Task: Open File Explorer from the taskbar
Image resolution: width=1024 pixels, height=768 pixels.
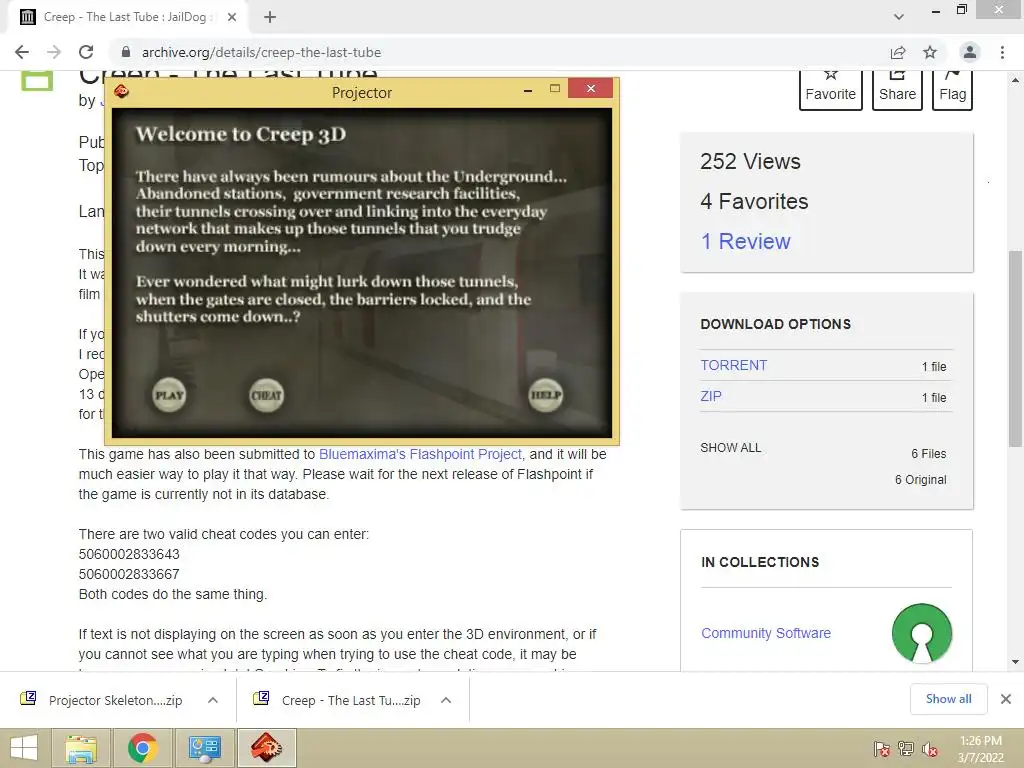Action: tap(80, 748)
